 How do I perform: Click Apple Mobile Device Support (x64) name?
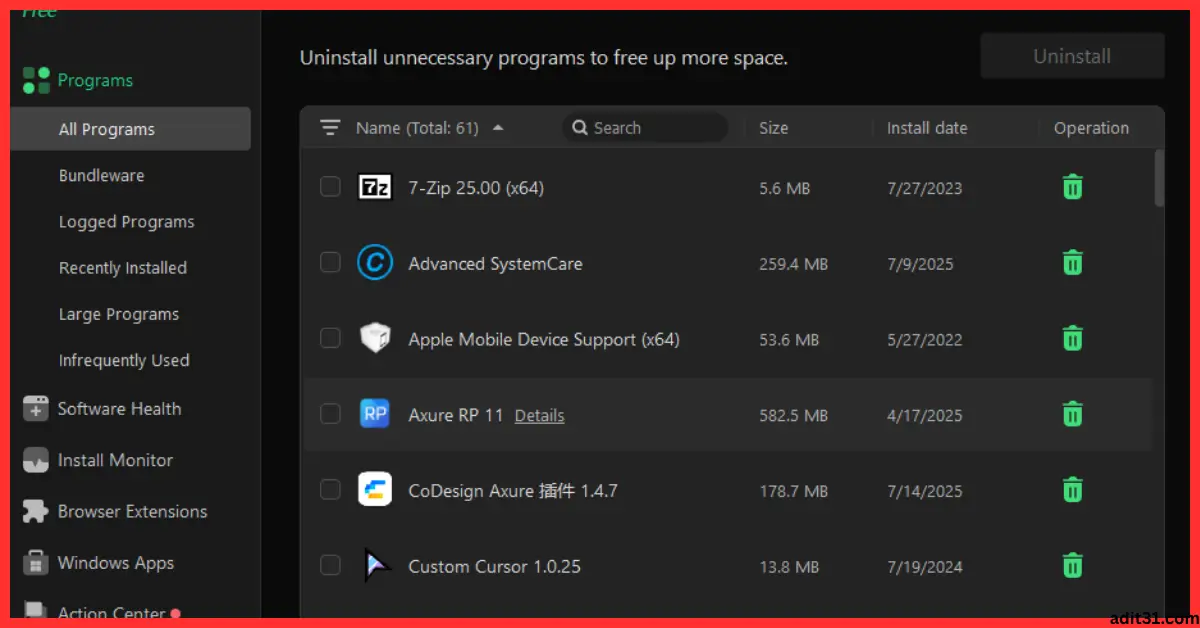[544, 340]
